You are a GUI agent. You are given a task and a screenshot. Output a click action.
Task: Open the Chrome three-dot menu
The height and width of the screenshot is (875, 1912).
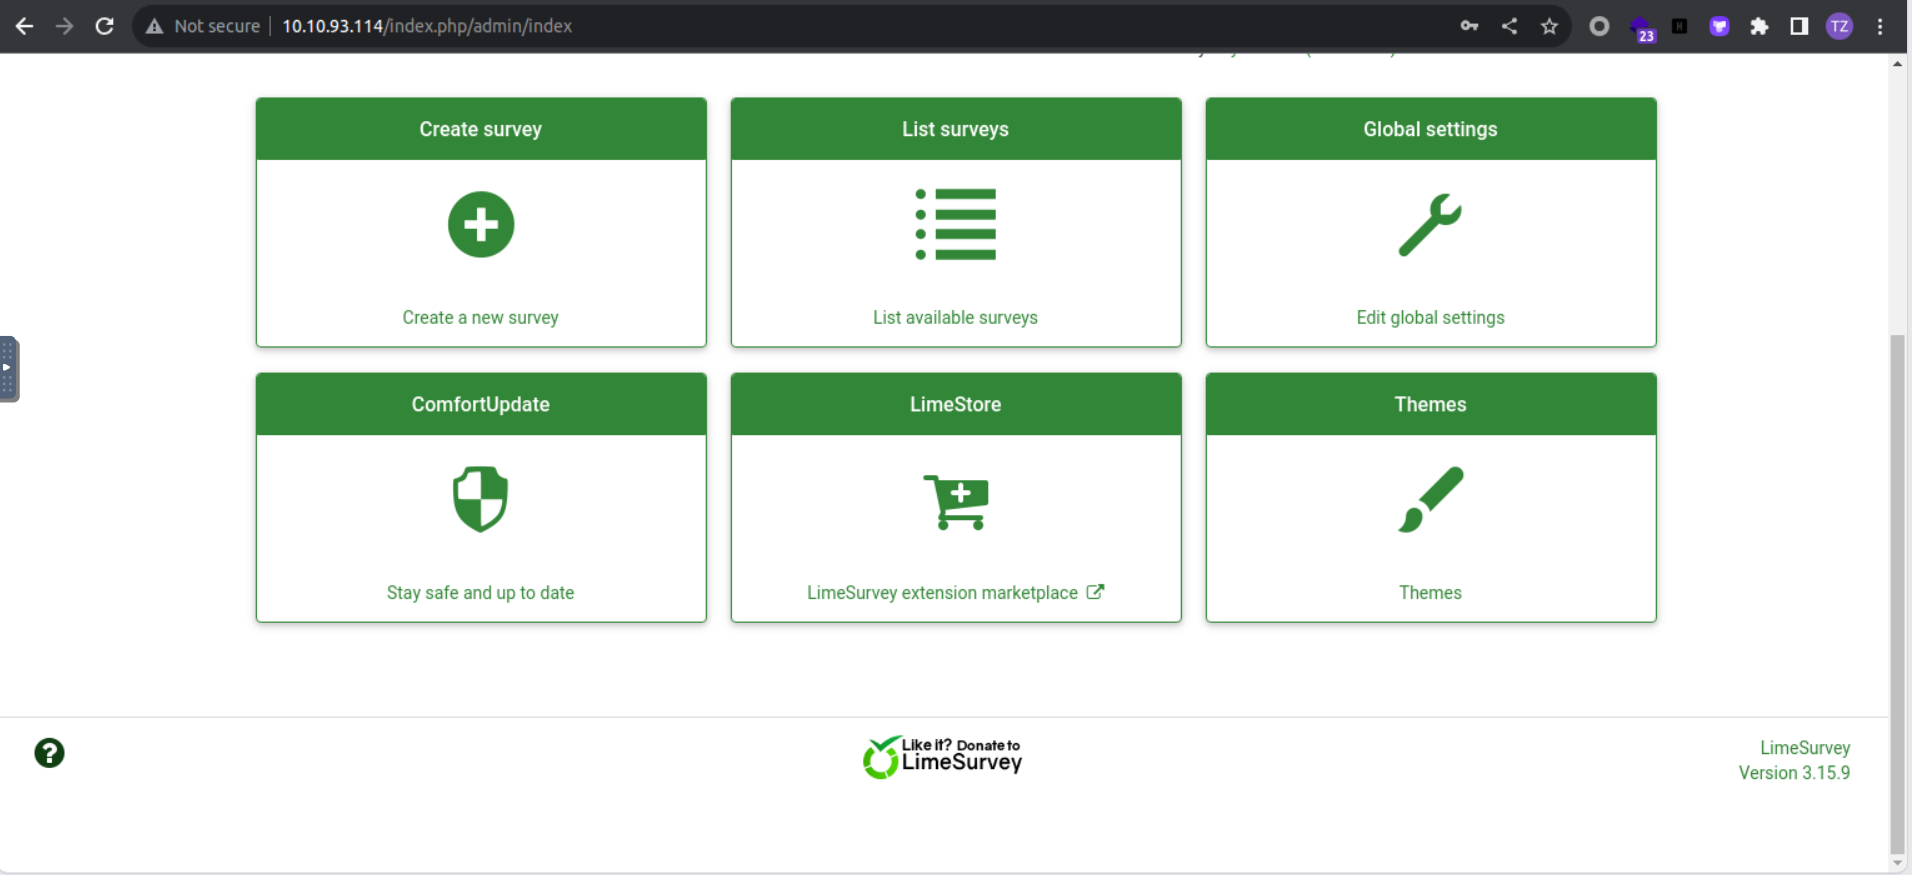(1880, 26)
